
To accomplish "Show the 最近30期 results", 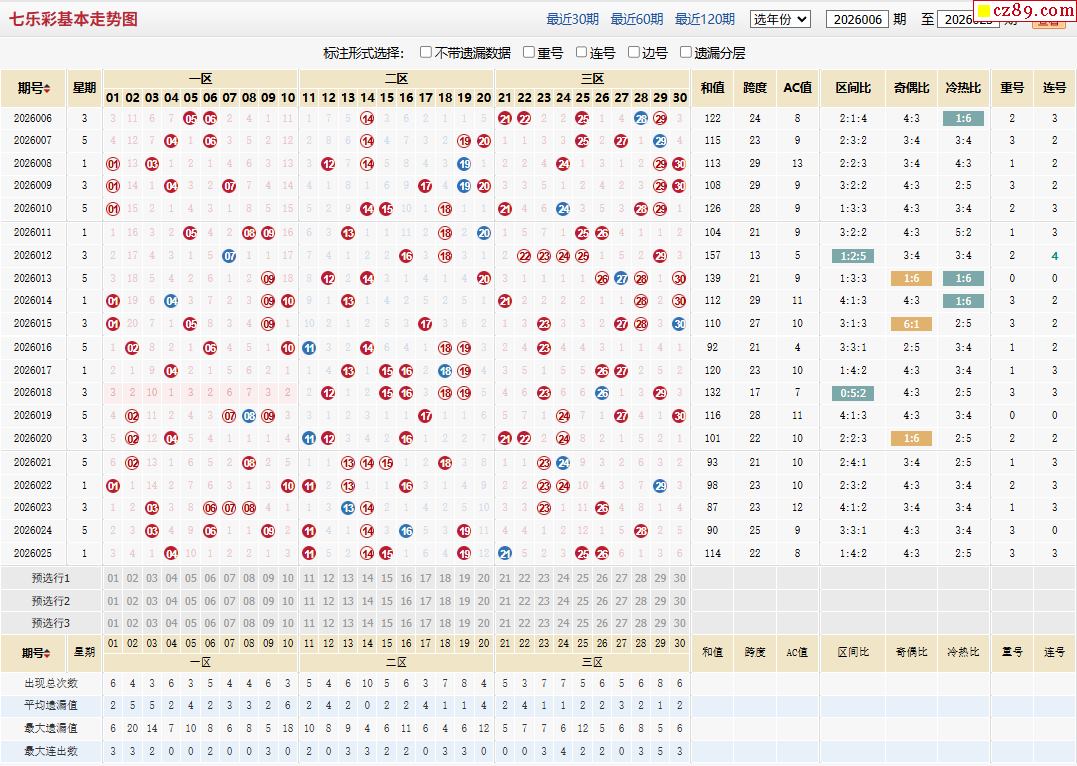I will click(x=572, y=19).
